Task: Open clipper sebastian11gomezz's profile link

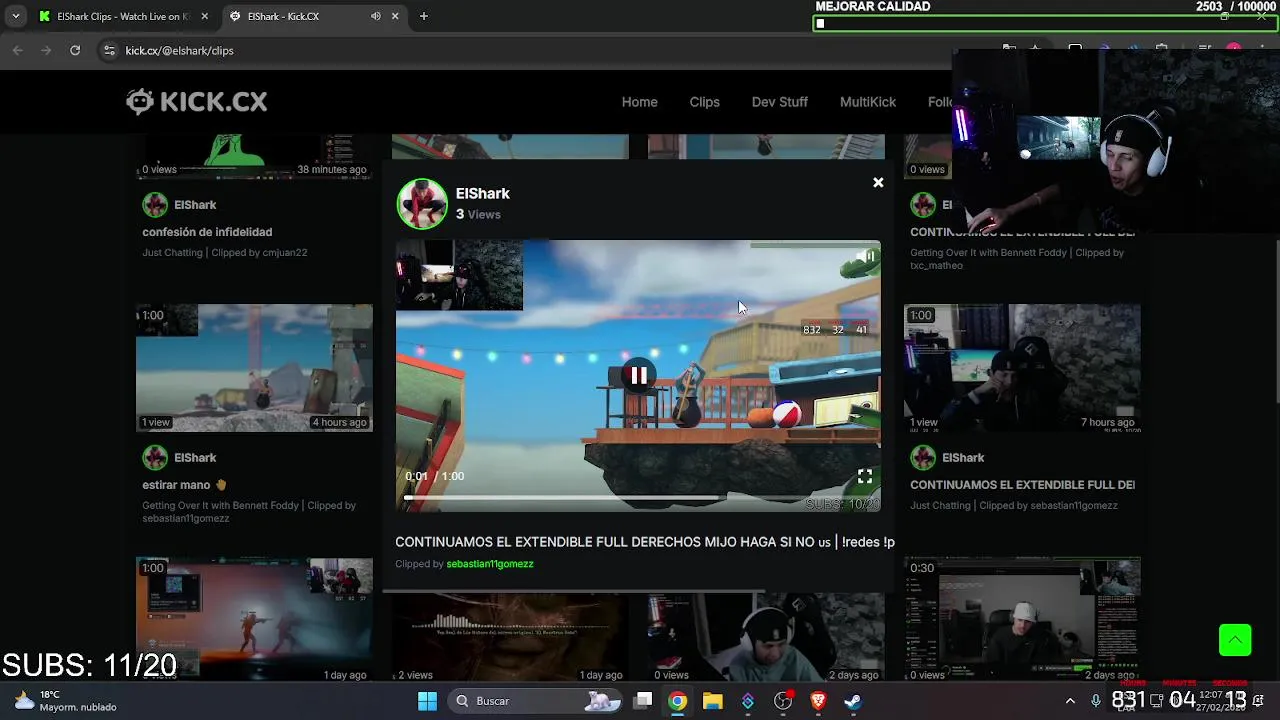Action: pyautogui.click(x=489, y=564)
